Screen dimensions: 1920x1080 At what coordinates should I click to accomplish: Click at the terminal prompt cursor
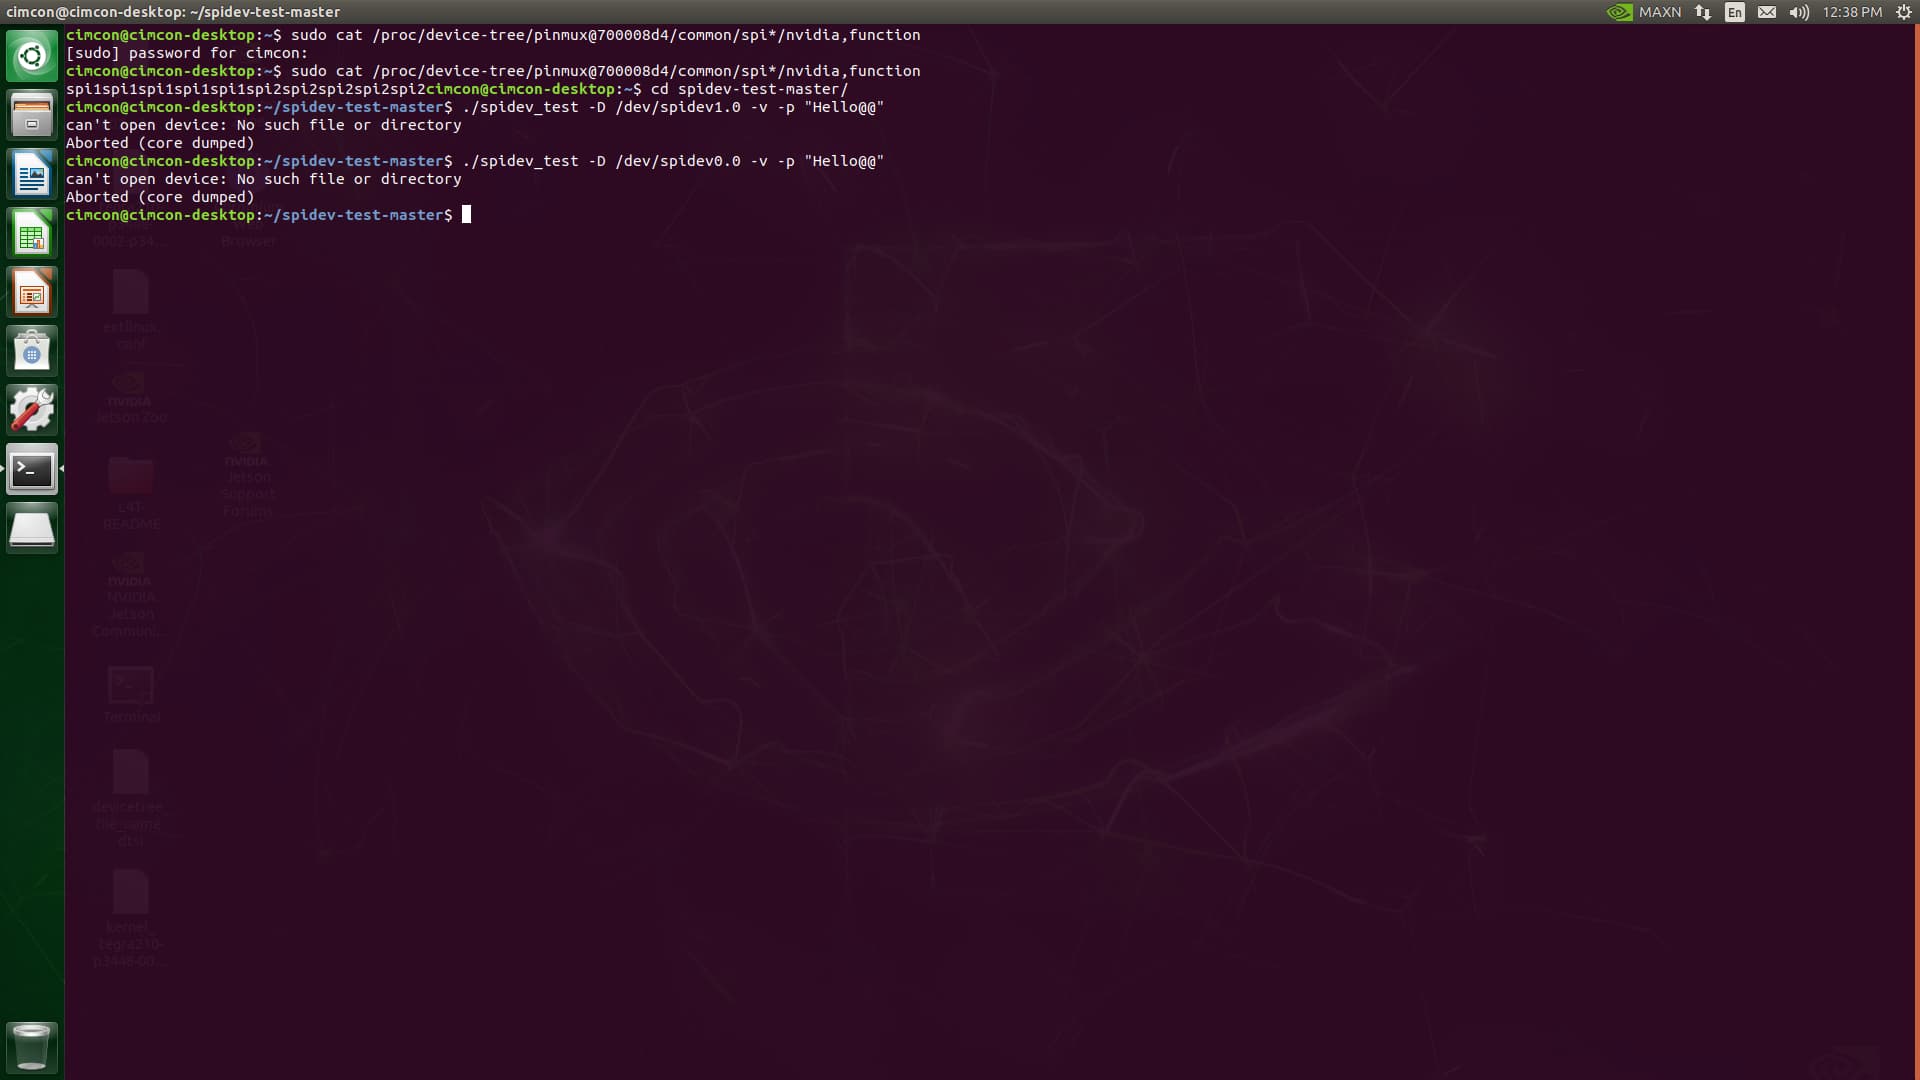tap(466, 215)
